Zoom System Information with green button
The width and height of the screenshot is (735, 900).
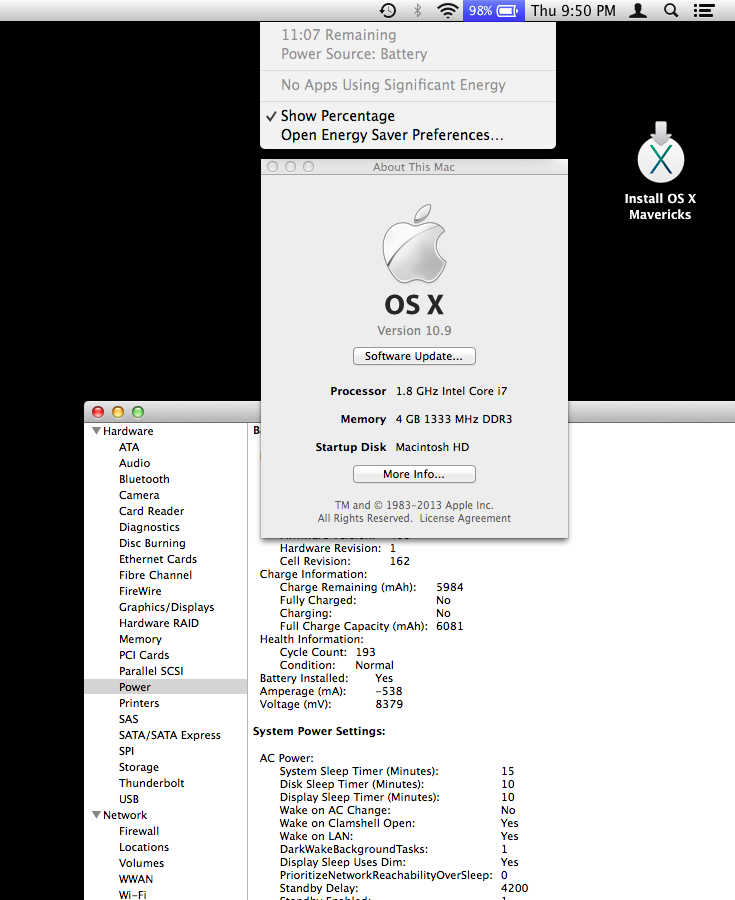[x=138, y=412]
